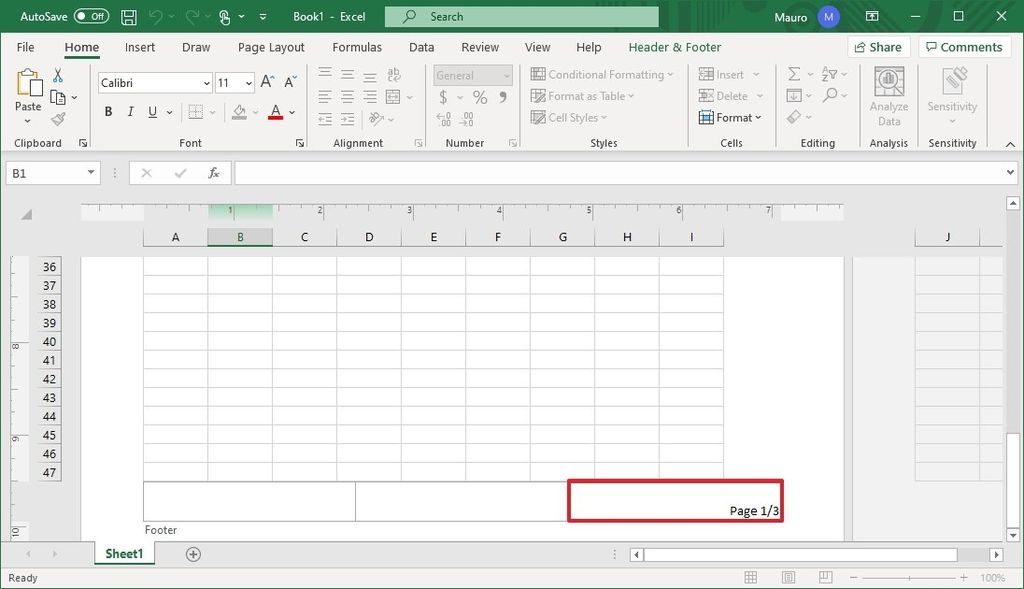Expand the Conditional Formatting menu
This screenshot has height=589, width=1024.
pyautogui.click(x=602, y=74)
